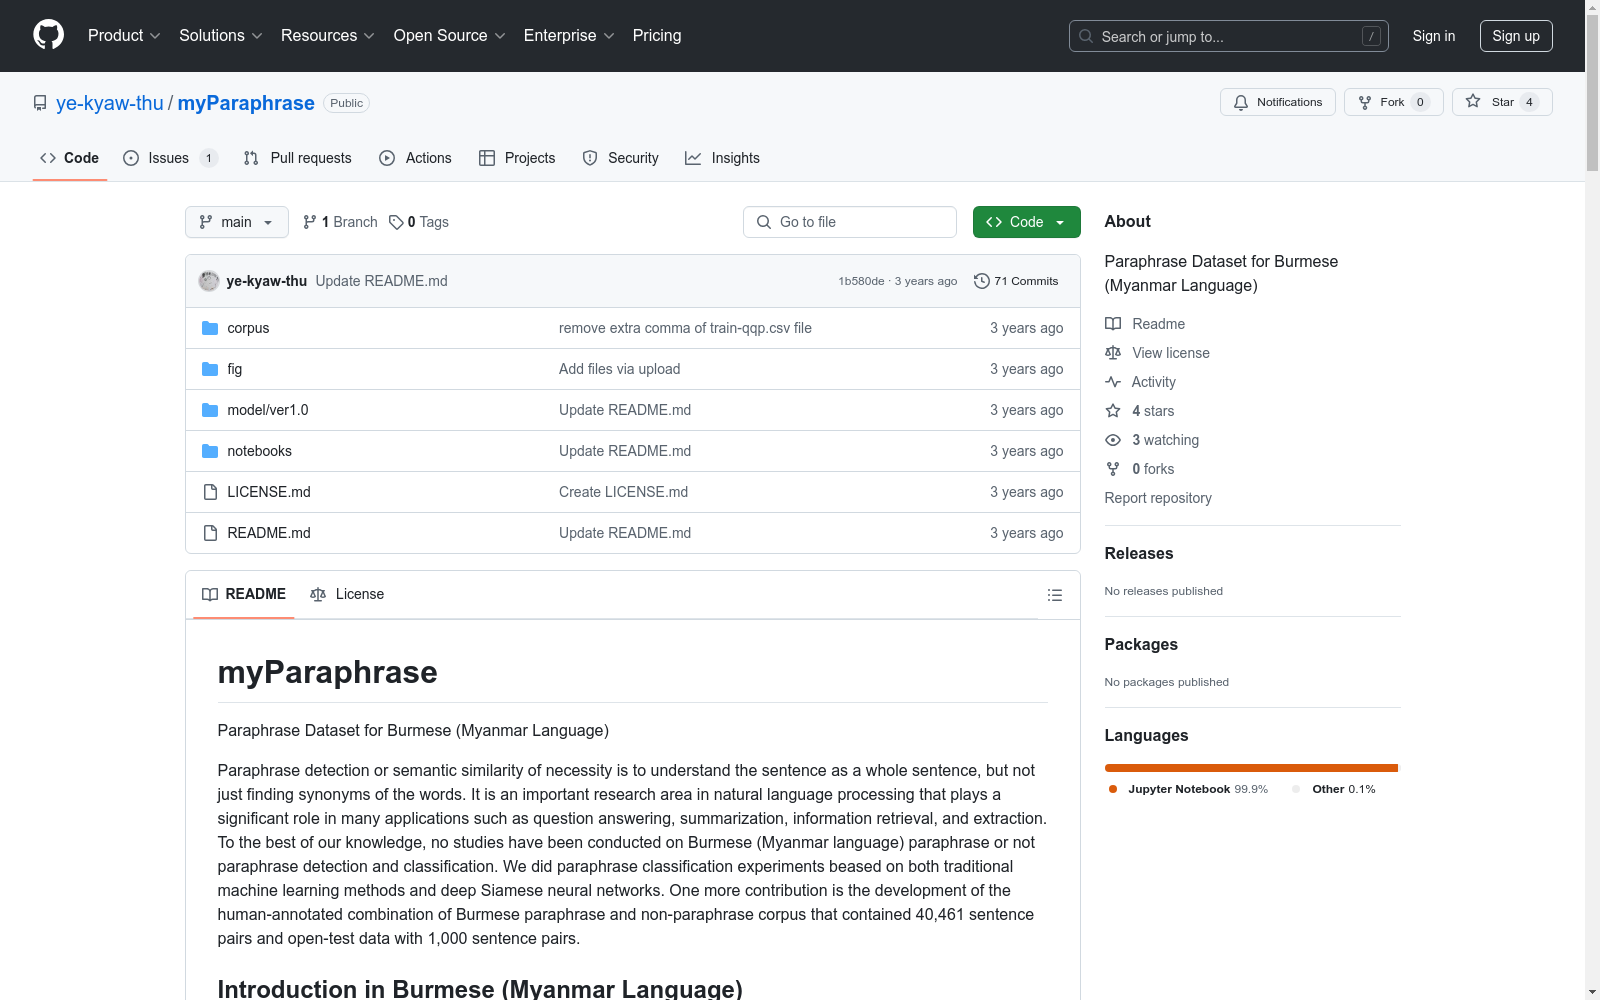Select the License tab in the README panel
Viewport: 1600px width, 1000px height.
[x=347, y=594]
